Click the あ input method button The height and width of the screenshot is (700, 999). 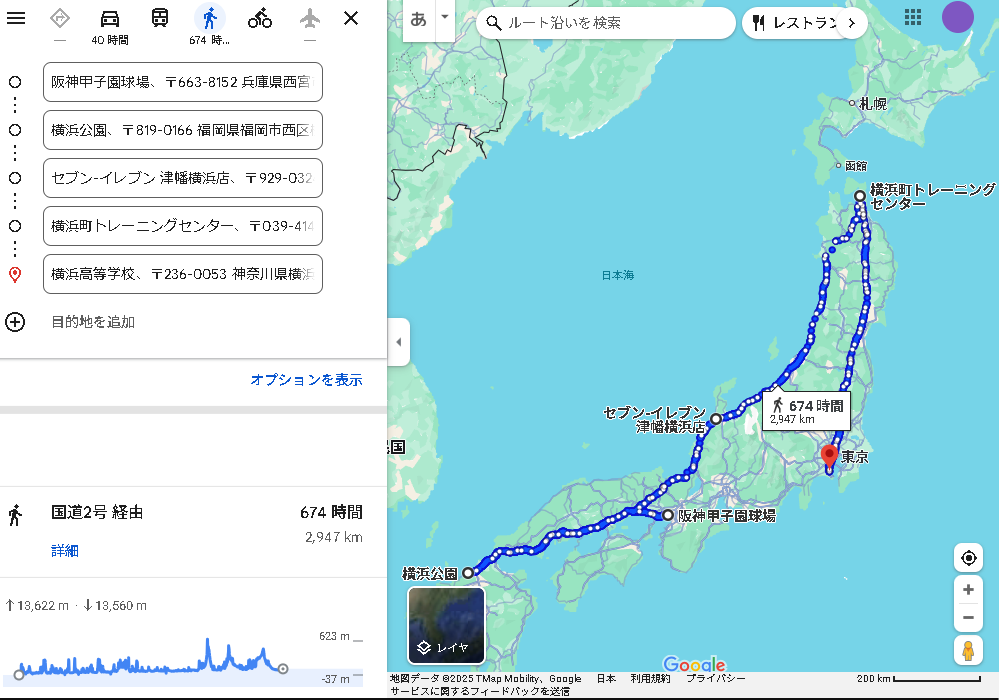(x=419, y=20)
